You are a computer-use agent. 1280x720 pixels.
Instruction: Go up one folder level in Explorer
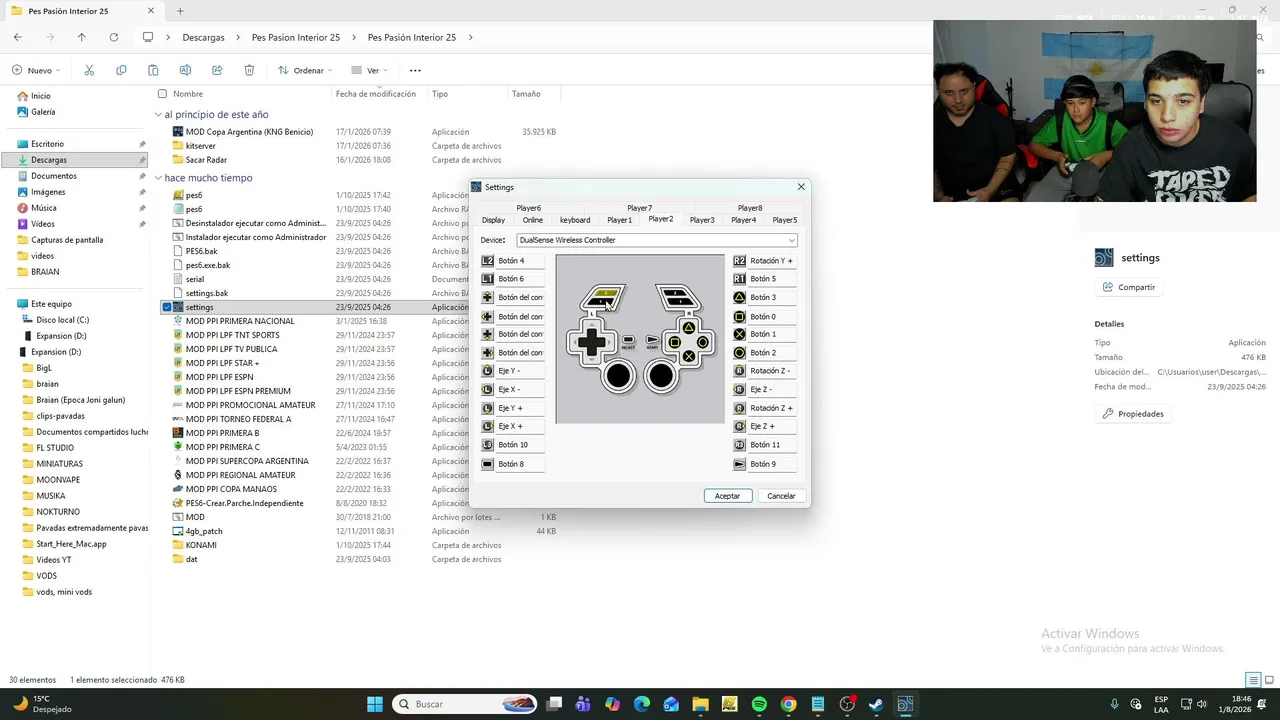coord(82,37)
